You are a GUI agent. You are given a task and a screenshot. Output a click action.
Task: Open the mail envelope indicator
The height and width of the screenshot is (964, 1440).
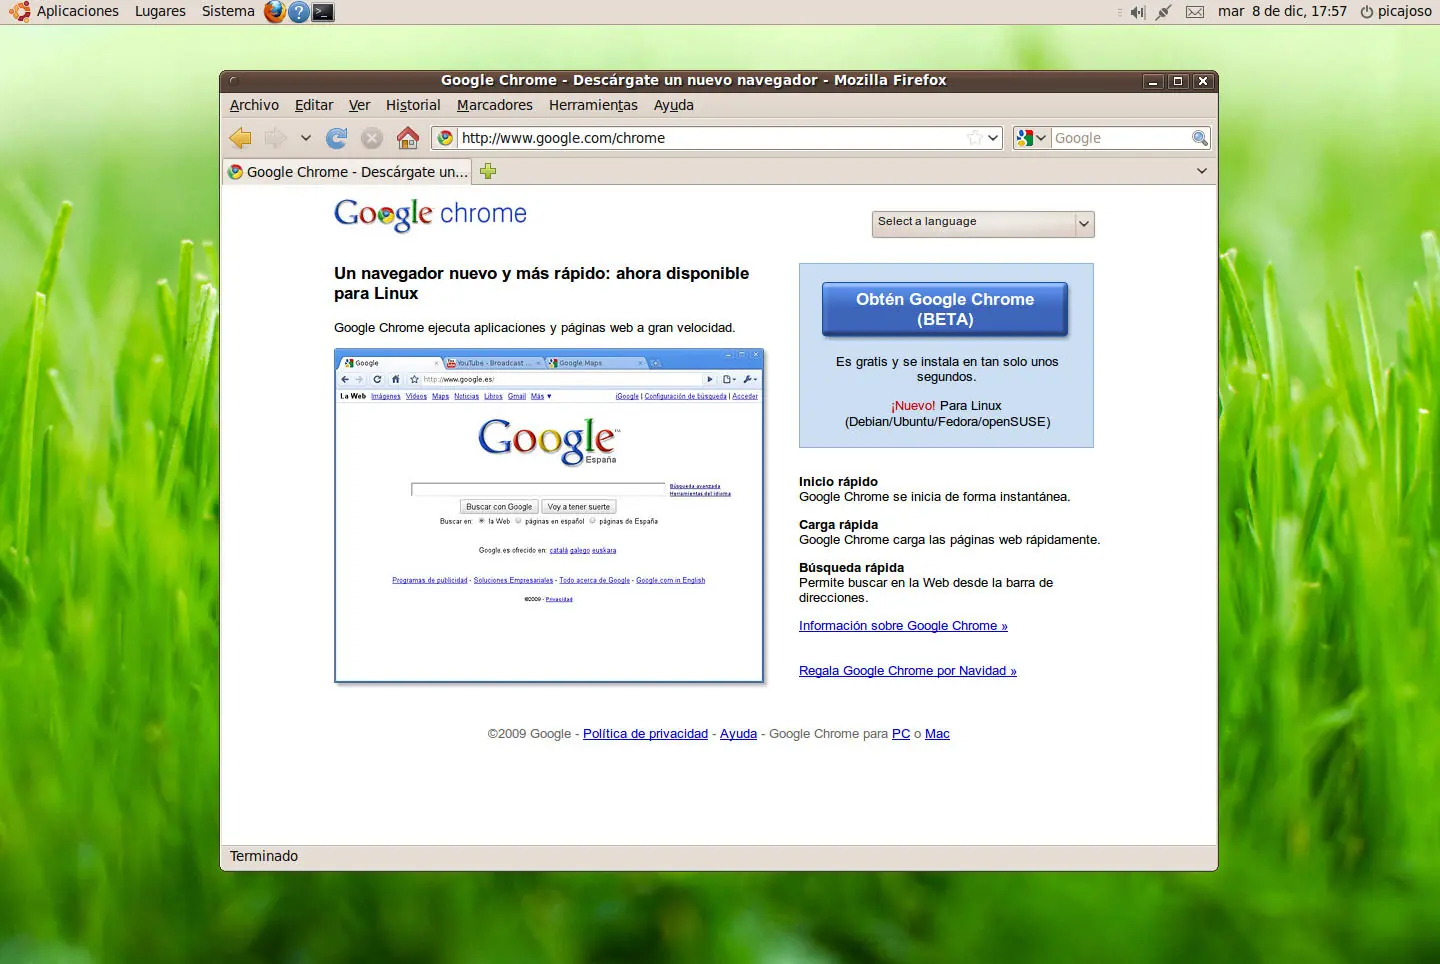click(x=1195, y=12)
